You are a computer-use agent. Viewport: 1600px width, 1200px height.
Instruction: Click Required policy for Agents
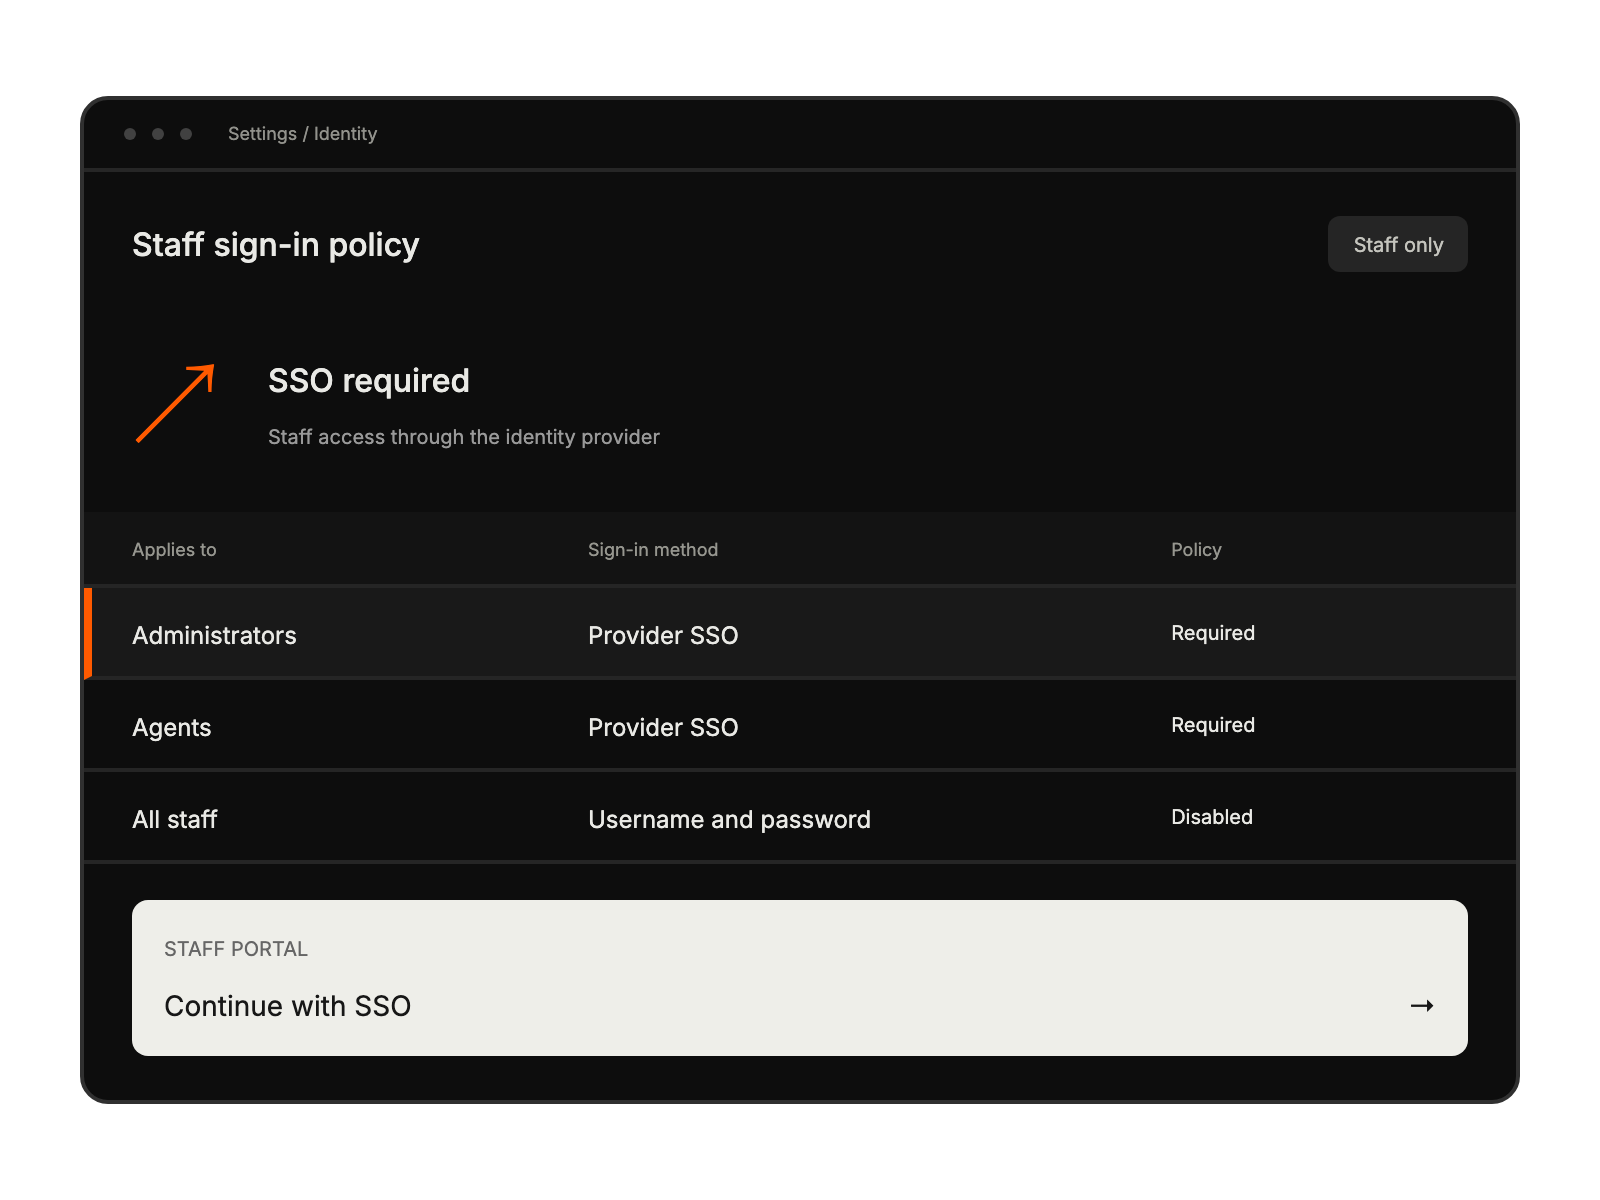pos(1213,725)
